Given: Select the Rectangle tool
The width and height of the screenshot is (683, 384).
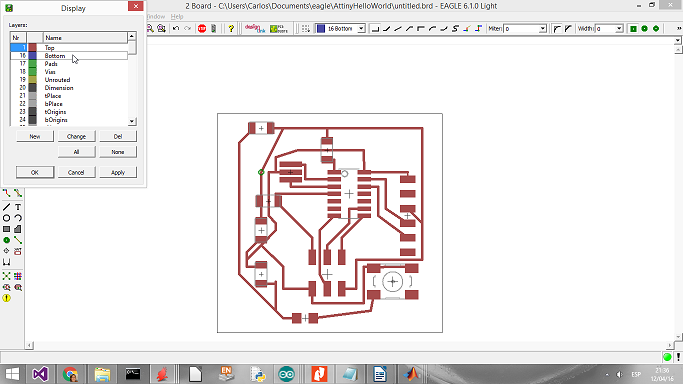Looking at the screenshot, I should [x=6, y=229].
